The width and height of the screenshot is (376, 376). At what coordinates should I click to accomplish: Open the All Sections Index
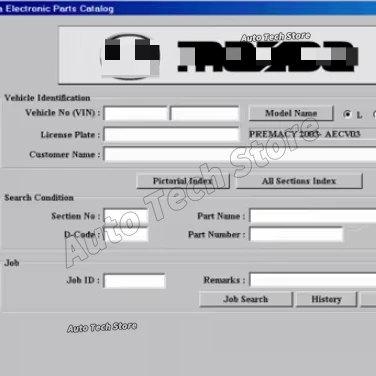[299, 181]
